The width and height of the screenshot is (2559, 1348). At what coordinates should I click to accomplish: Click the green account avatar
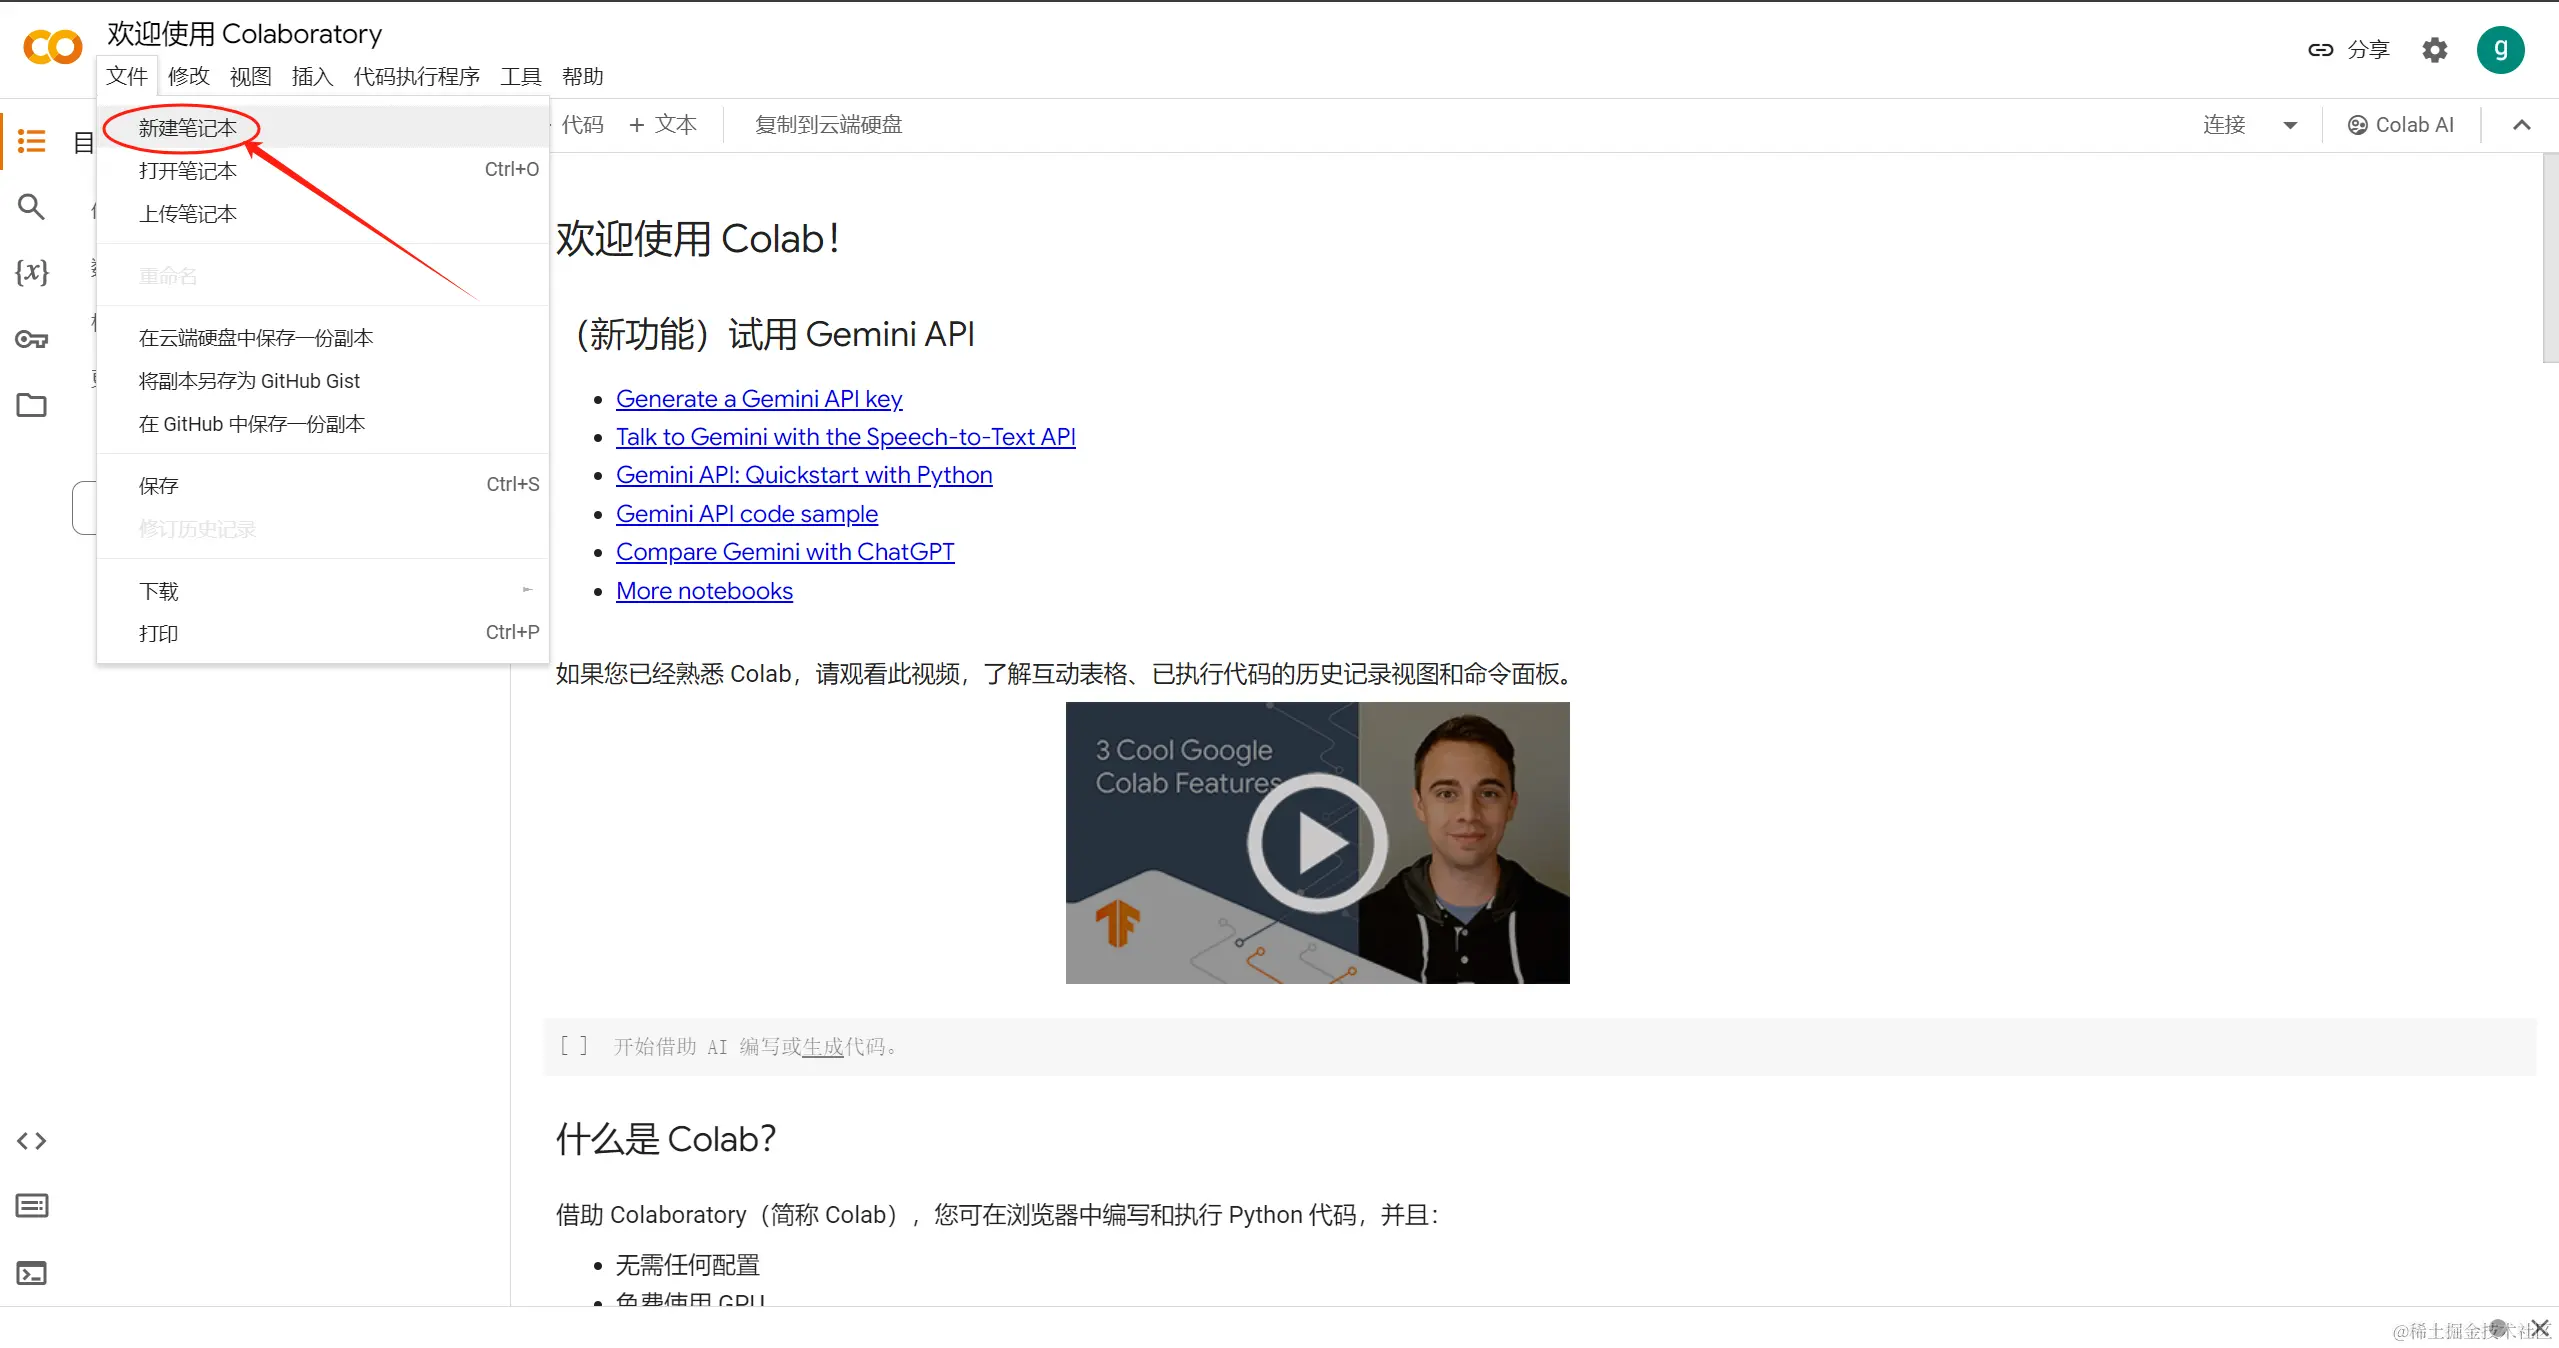click(x=2500, y=50)
